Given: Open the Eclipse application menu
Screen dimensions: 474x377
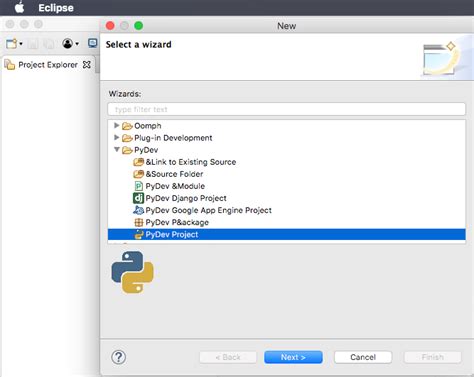Looking at the screenshot, I should pyautogui.click(x=56, y=8).
